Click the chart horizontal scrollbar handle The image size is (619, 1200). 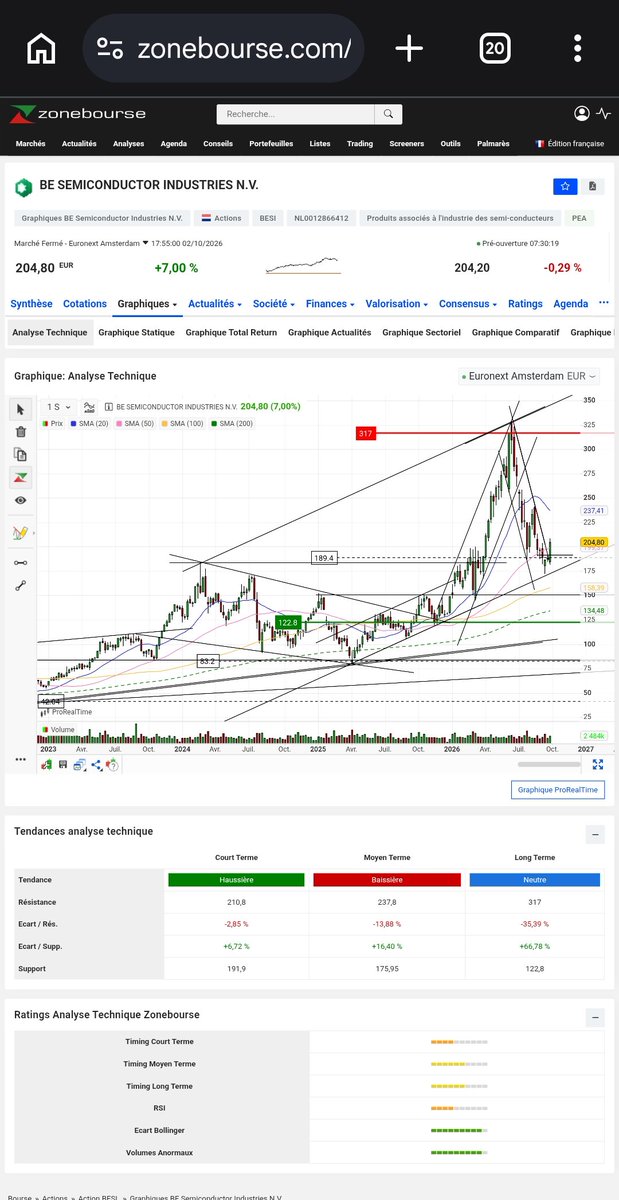[x=549, y=765]
